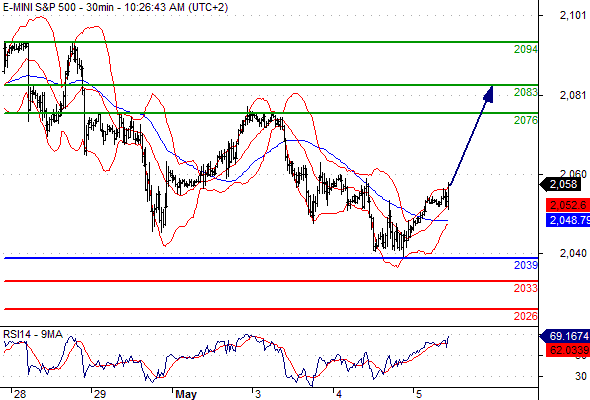Click the 2,101 price axis label
Screen dimensions: 590x400
(x=573, y=15)
